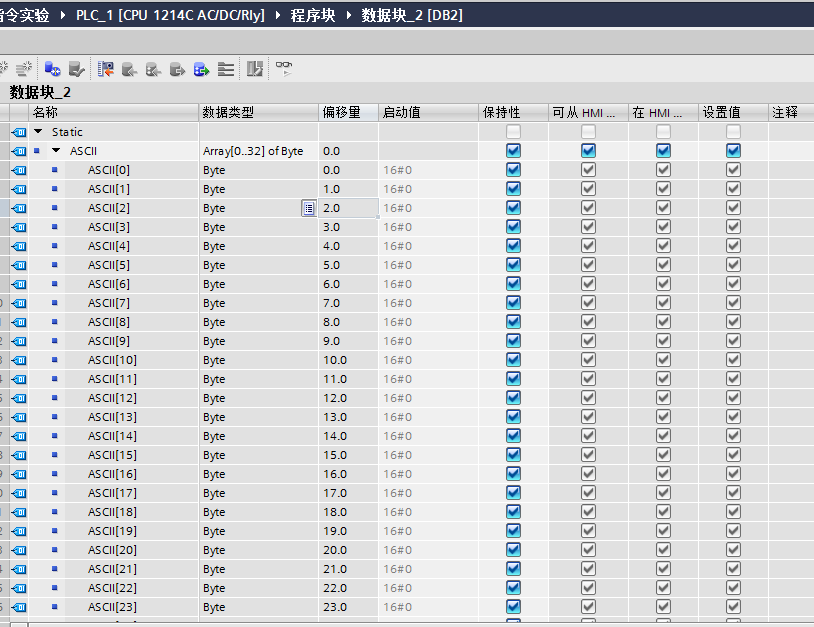
Task: Click grey database with left arrow icon
Action: 129,69
